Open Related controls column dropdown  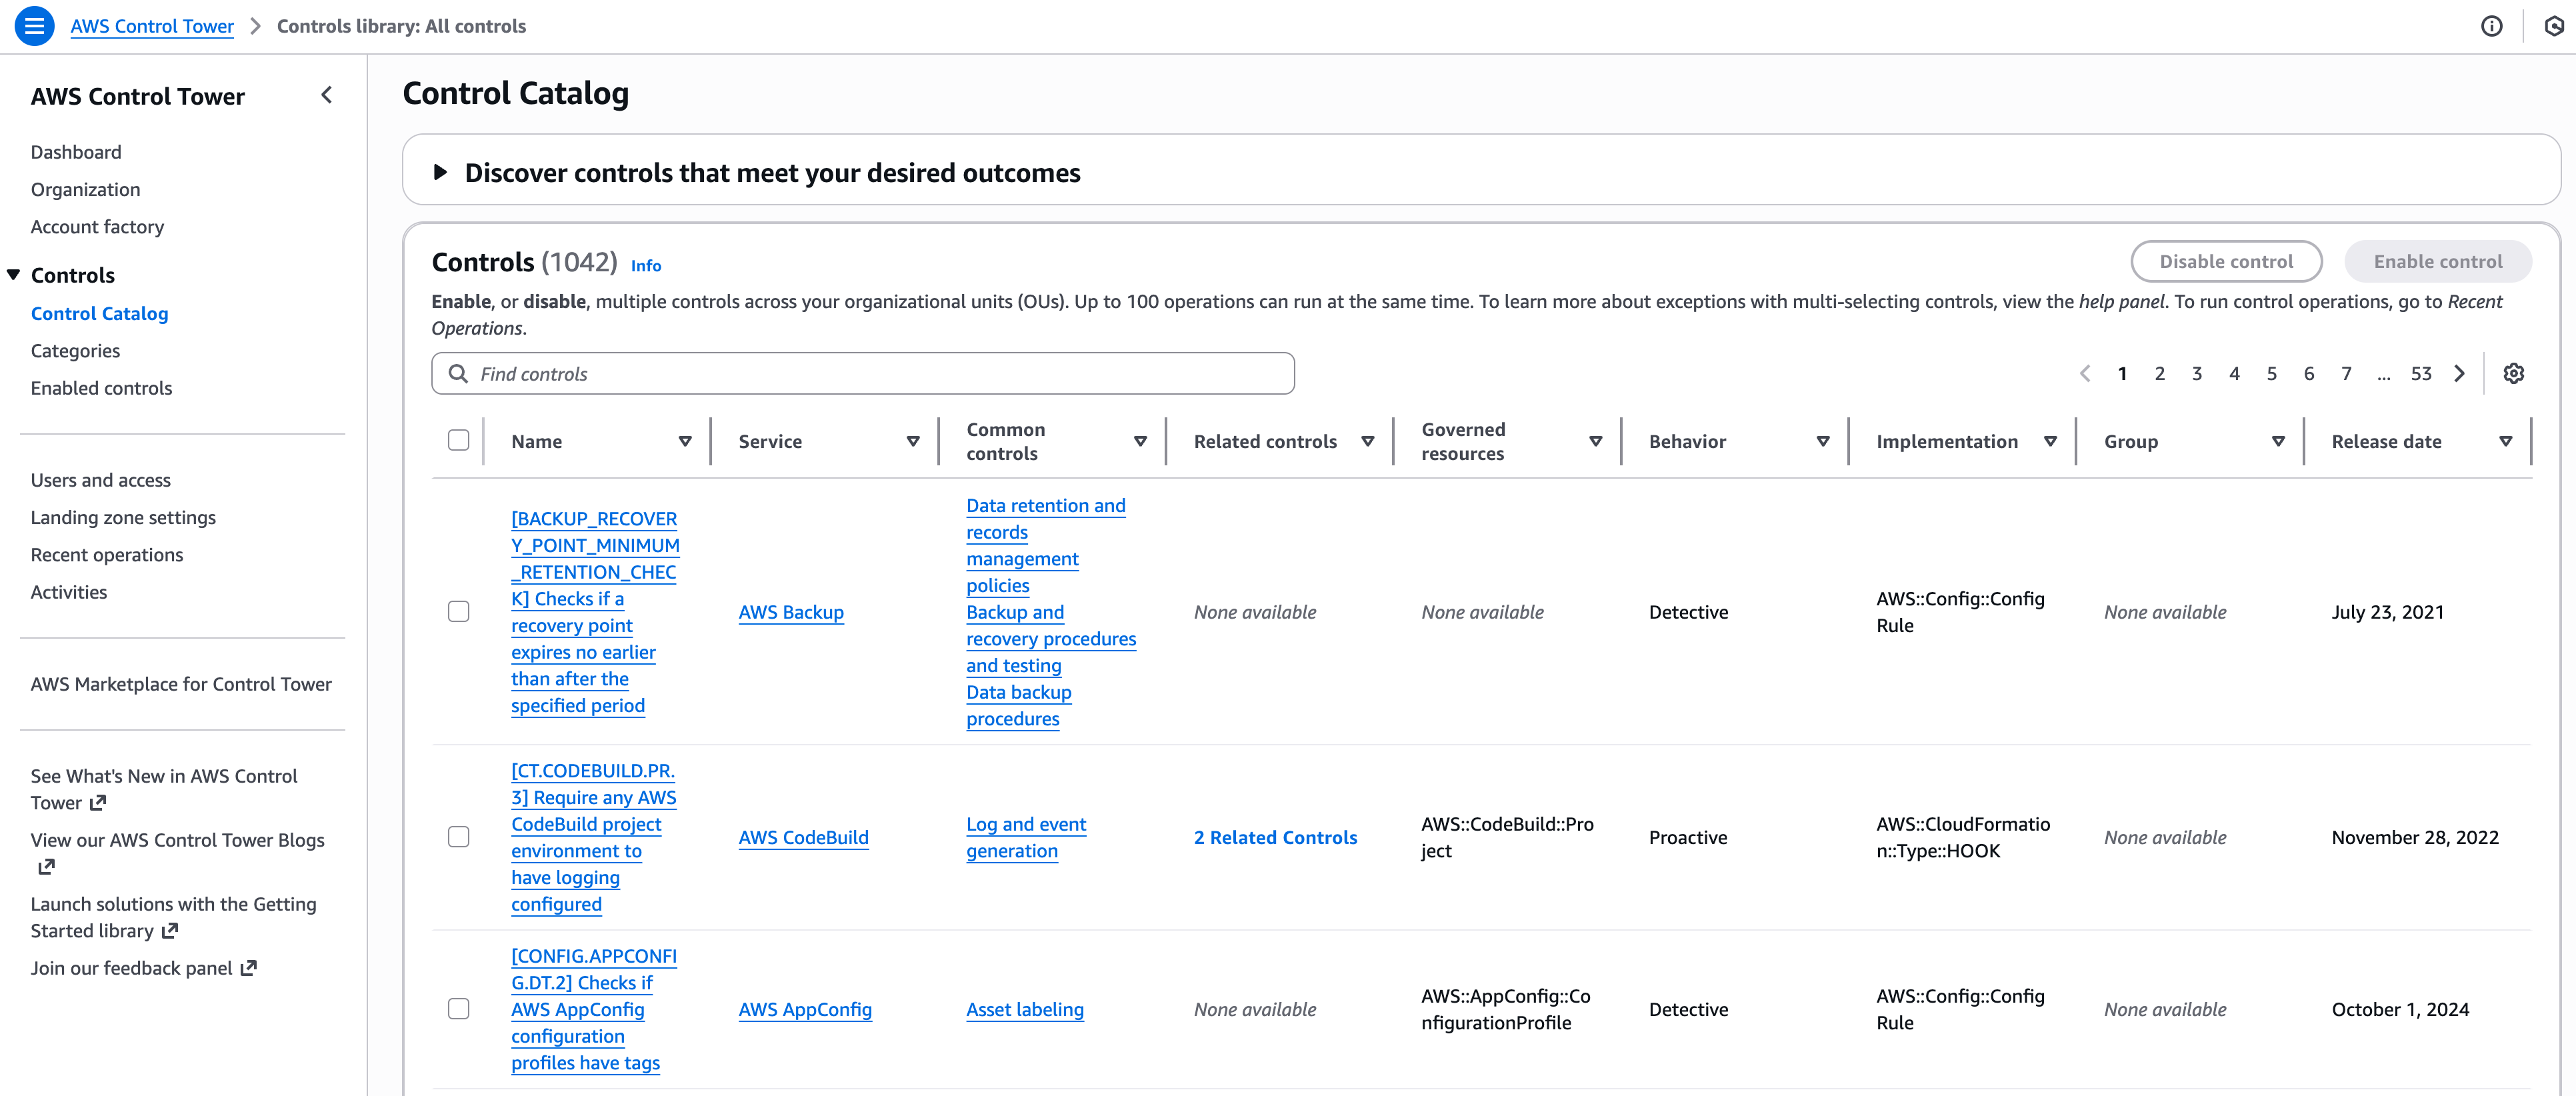point(1368,441)
